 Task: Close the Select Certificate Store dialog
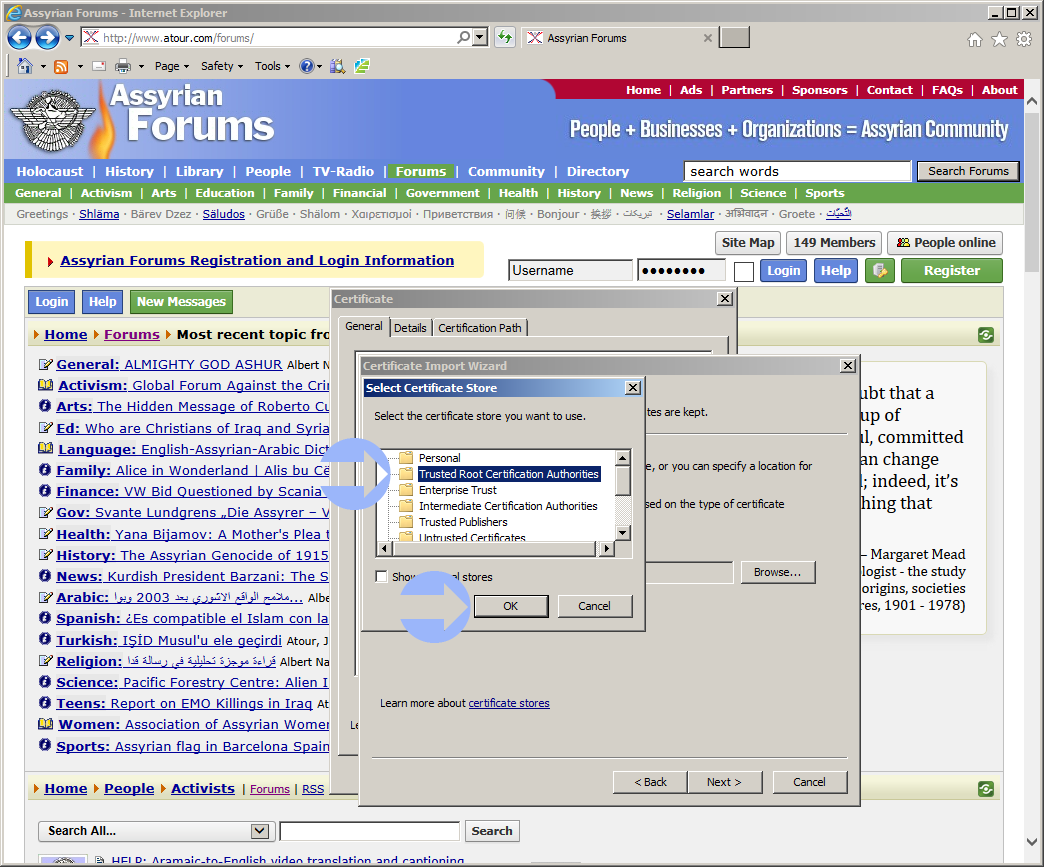point(633,388)
